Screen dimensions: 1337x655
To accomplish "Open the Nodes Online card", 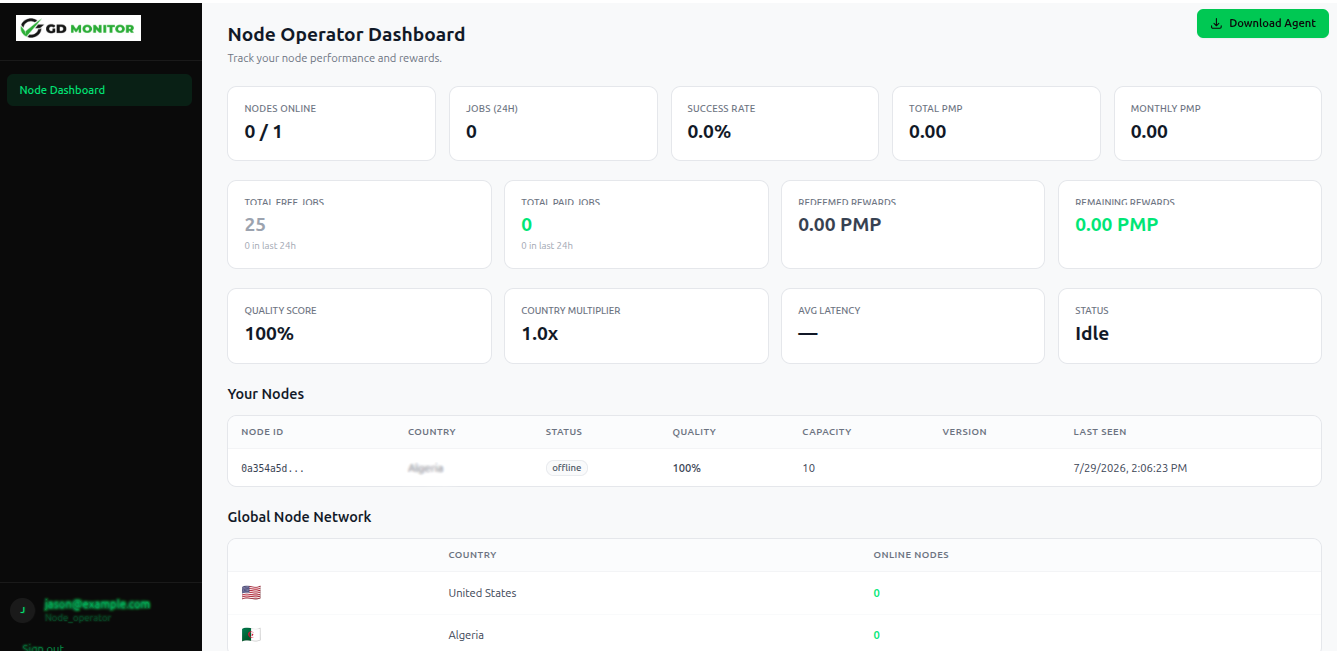I will tap(331, 123).
